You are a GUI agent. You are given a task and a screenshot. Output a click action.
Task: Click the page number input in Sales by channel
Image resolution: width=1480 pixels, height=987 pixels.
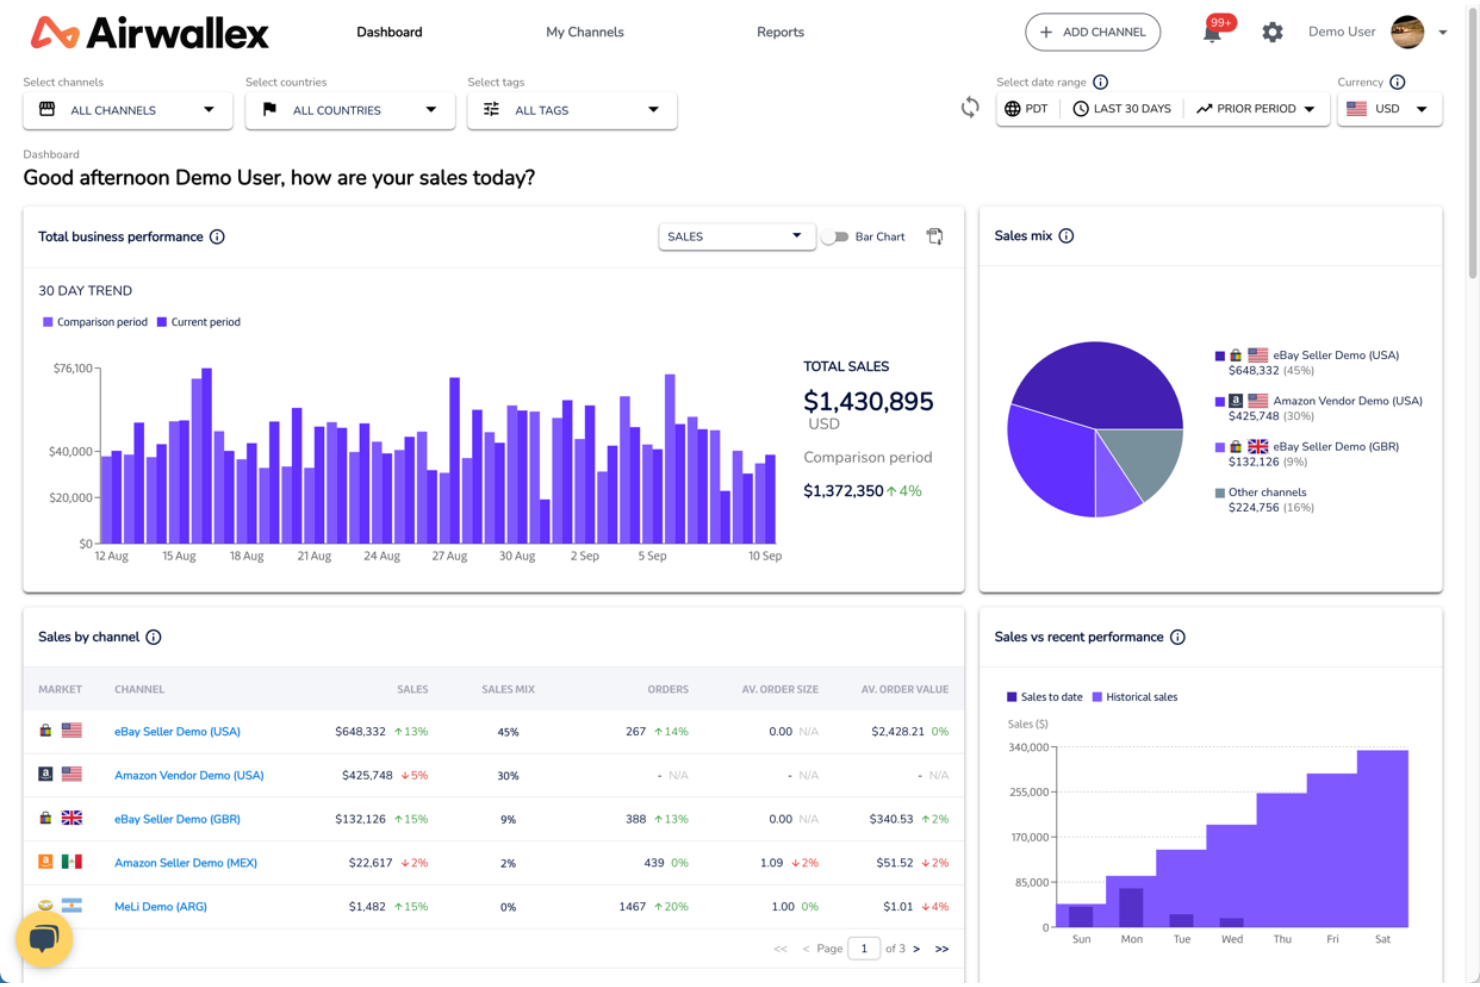(x=864, y=948)
